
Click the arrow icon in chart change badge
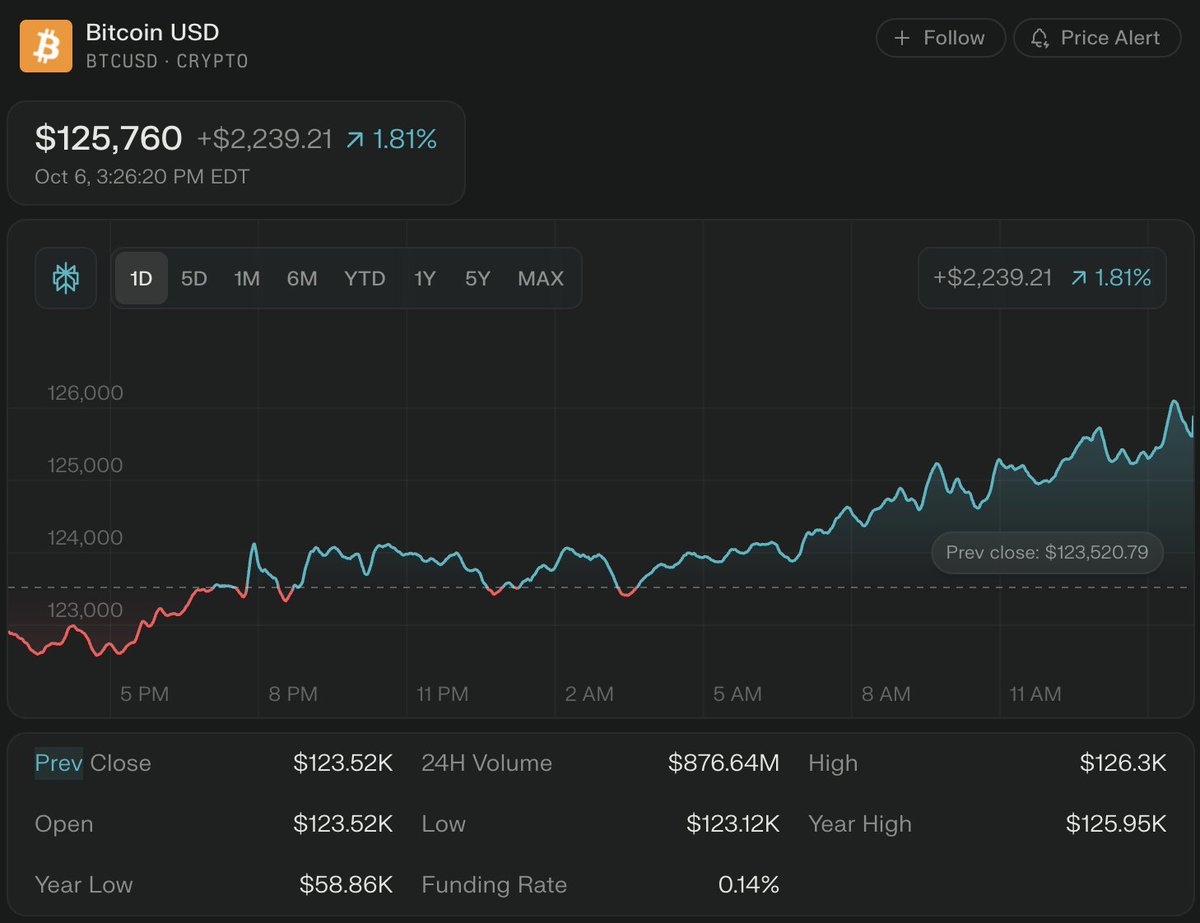(1079, 278)
